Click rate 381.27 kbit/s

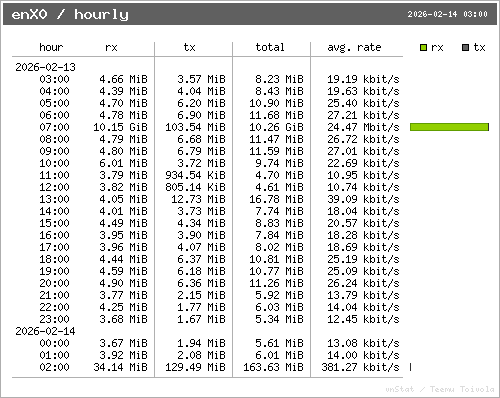tap(360, 367)
